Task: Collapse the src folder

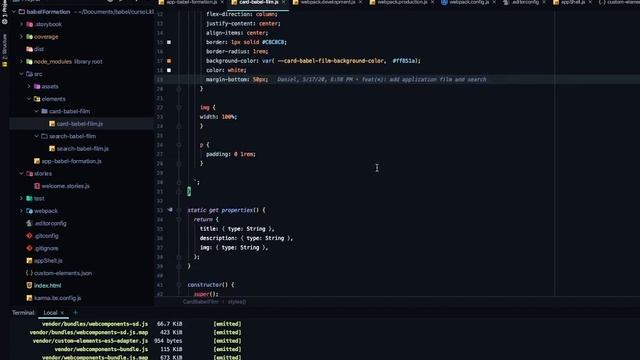Action: pyautogui.click(x=21, y=74)
